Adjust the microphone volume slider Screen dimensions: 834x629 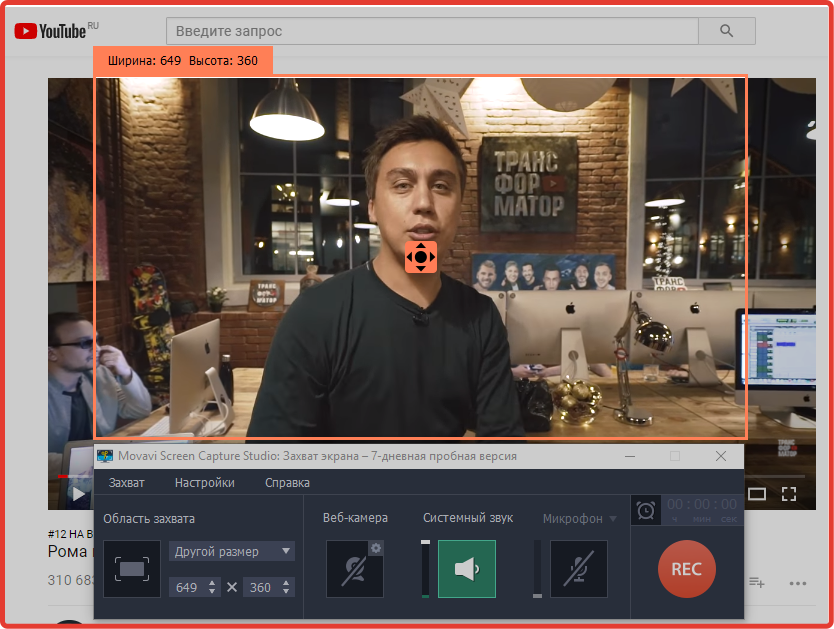[x=537, y=569]
